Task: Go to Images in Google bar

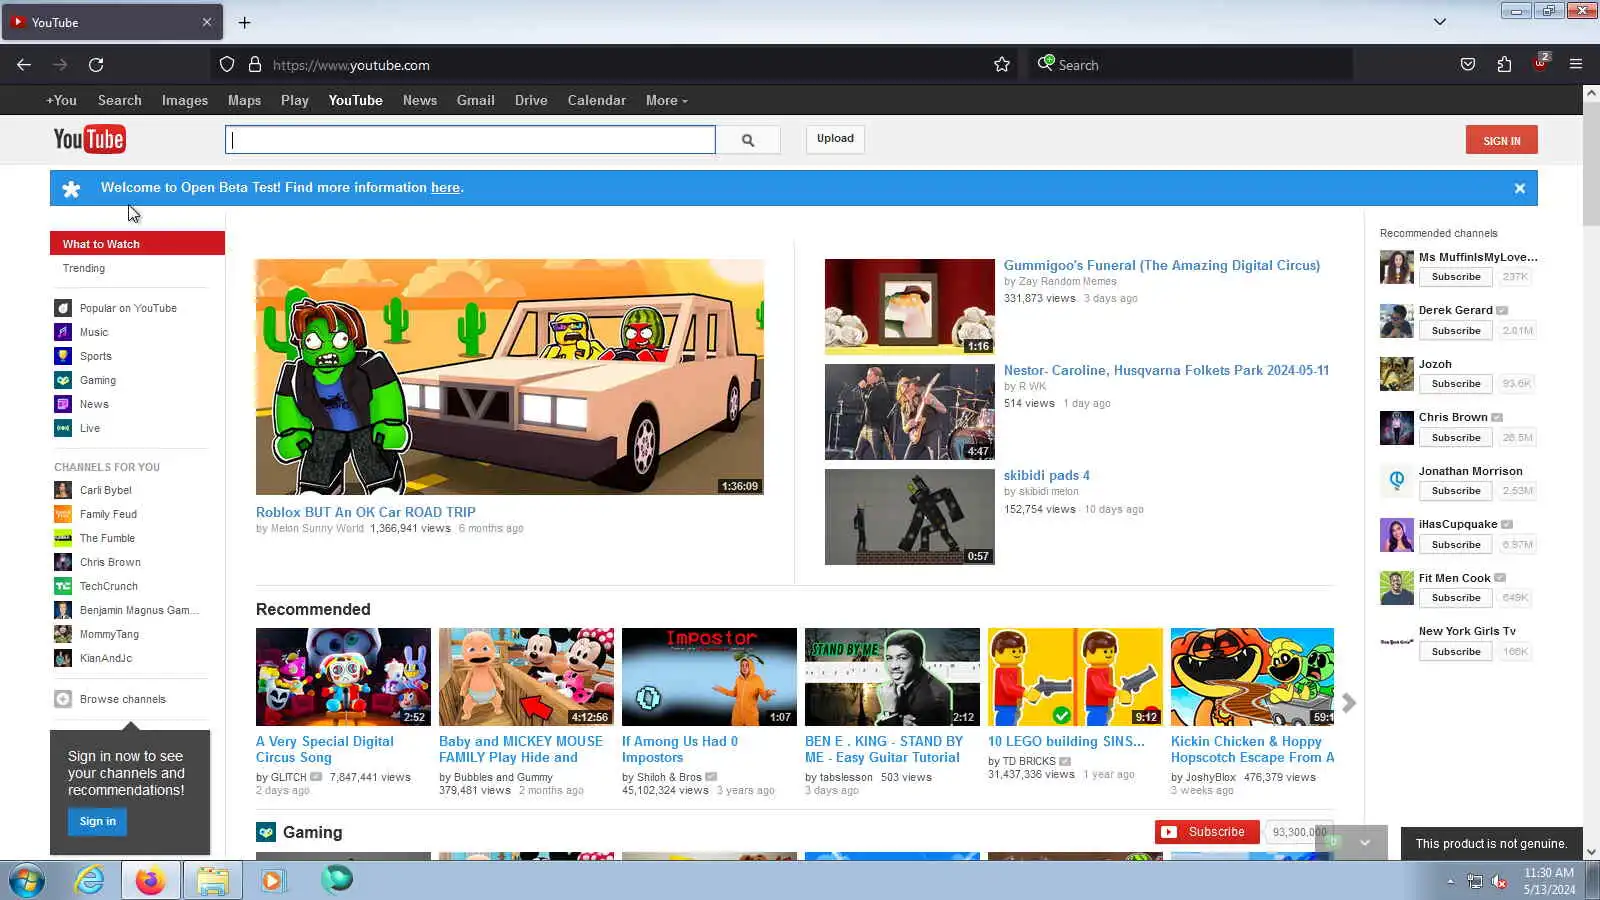Action: [x=185, y=100]
